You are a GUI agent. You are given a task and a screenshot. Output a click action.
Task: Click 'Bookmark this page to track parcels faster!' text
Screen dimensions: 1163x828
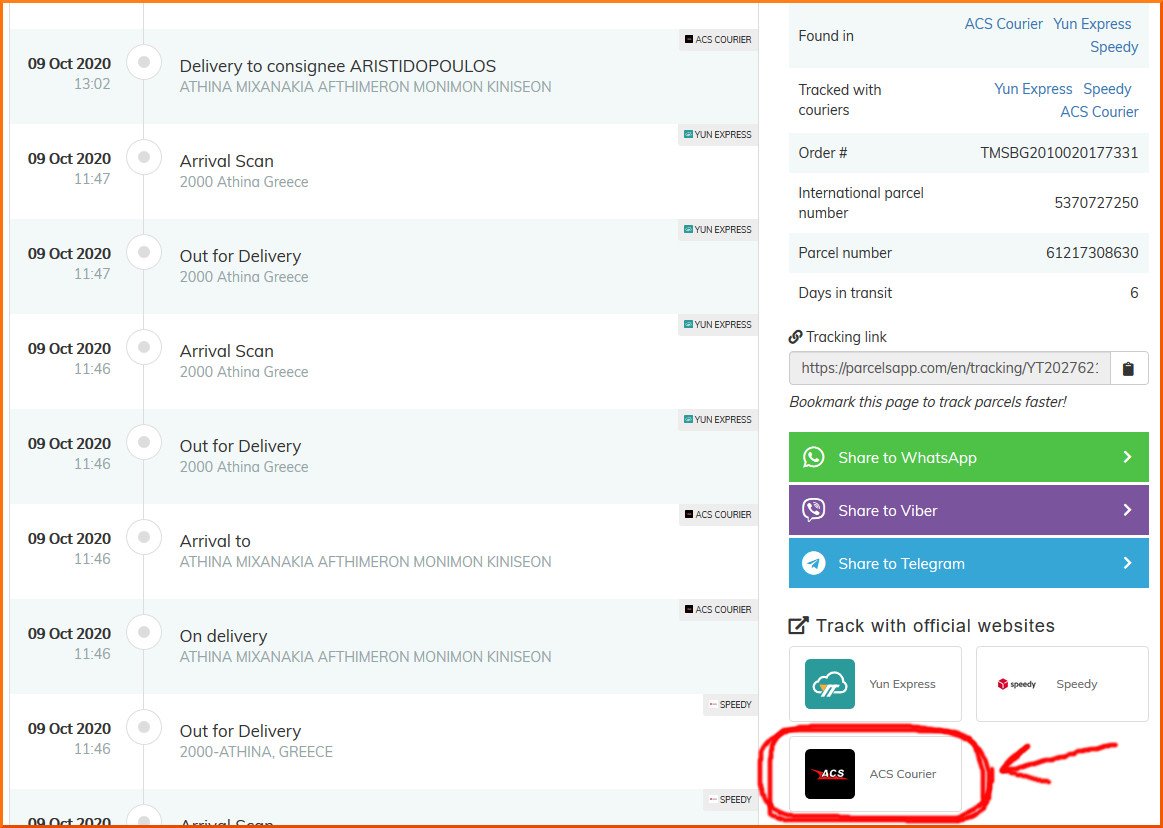[928, 402]
